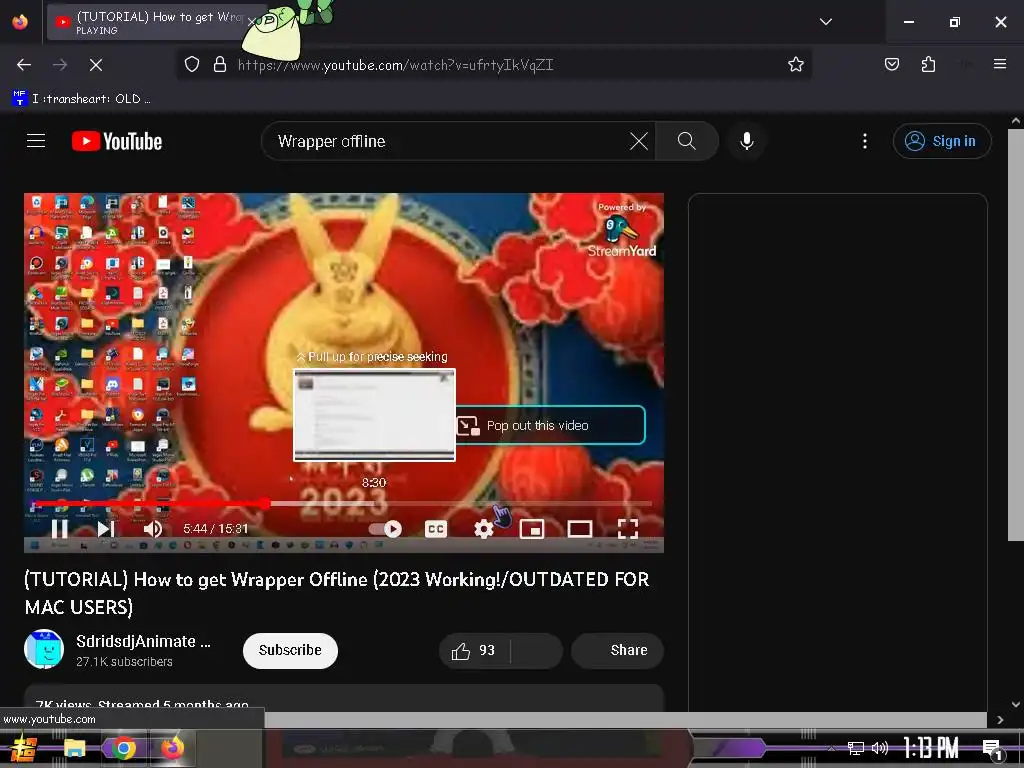Screen dimensions: 1024x768
Task: Open Firefox View at tab strip start
Action: pyautogui.click(x=20, y=22)
